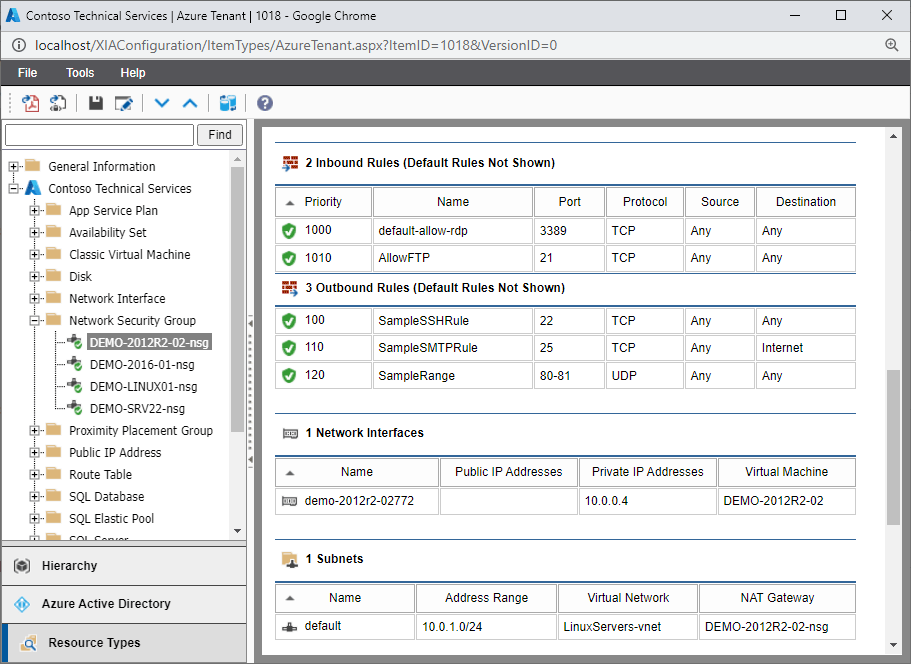Click the green shield icon for SampleSMTPRule

289,348
